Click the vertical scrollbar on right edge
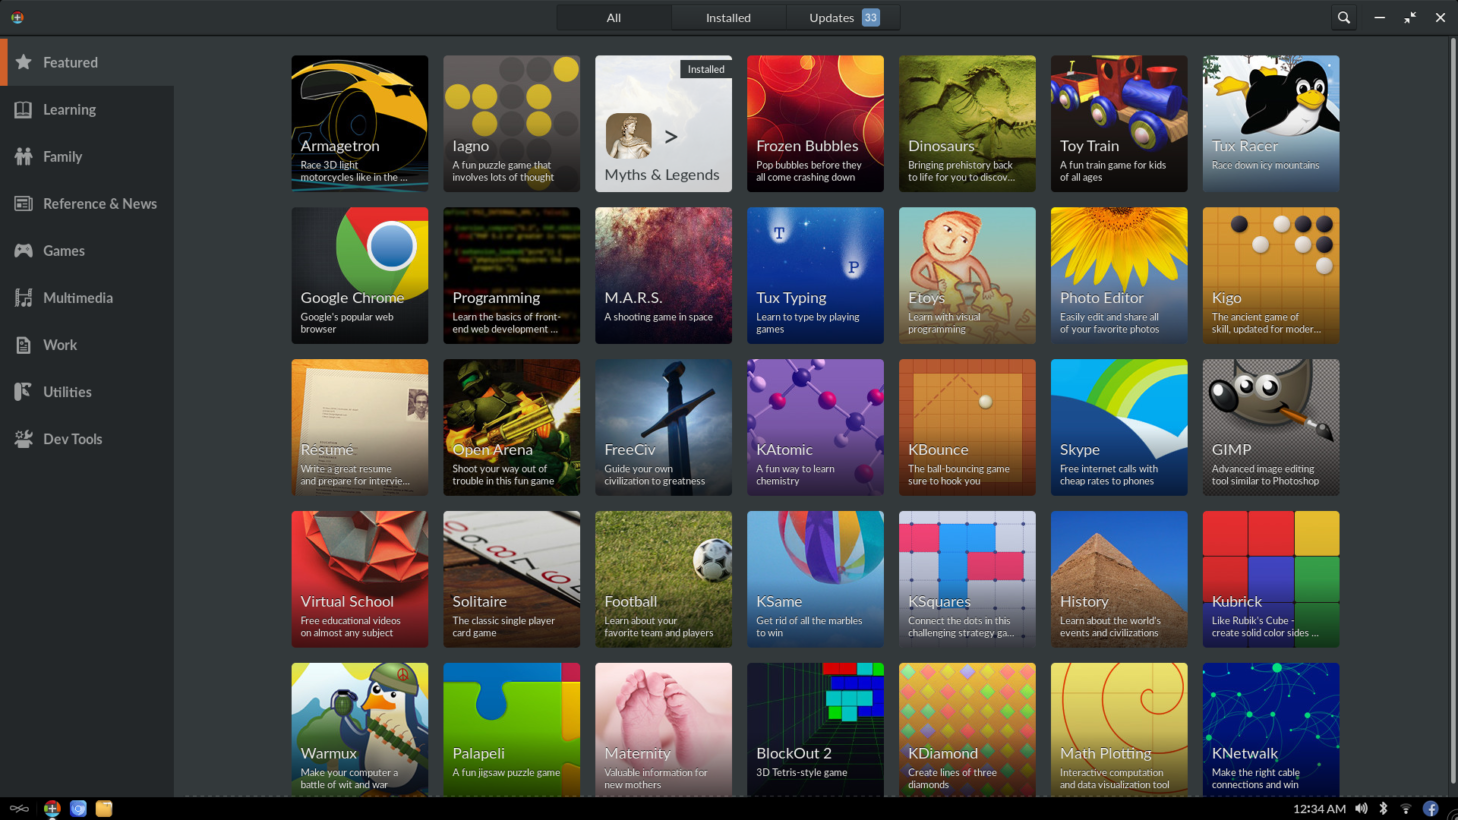The image size is (1458, 820). tap(1453, 411)
